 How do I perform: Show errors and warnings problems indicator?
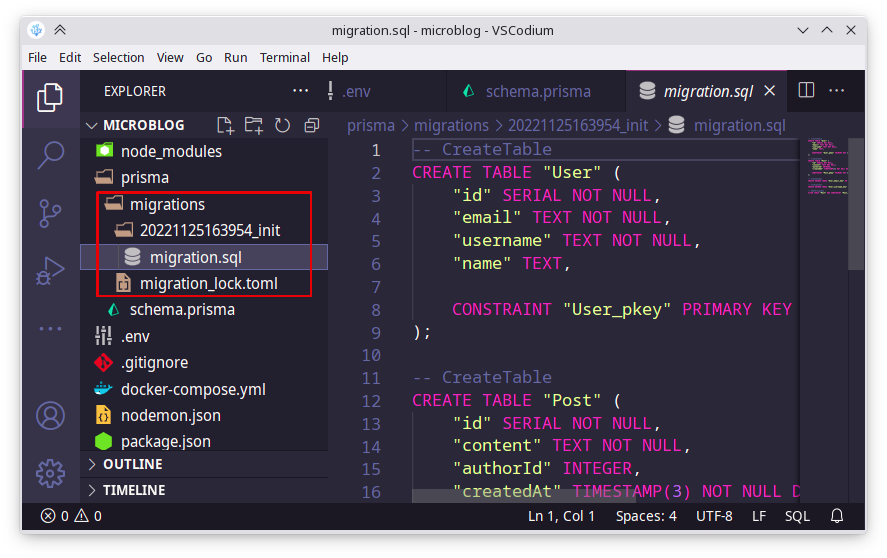coord(71,516)
